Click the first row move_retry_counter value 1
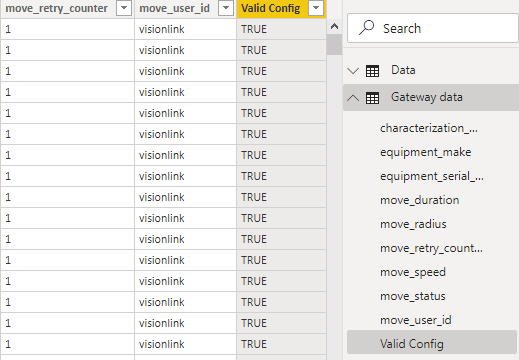 [67, 29]
